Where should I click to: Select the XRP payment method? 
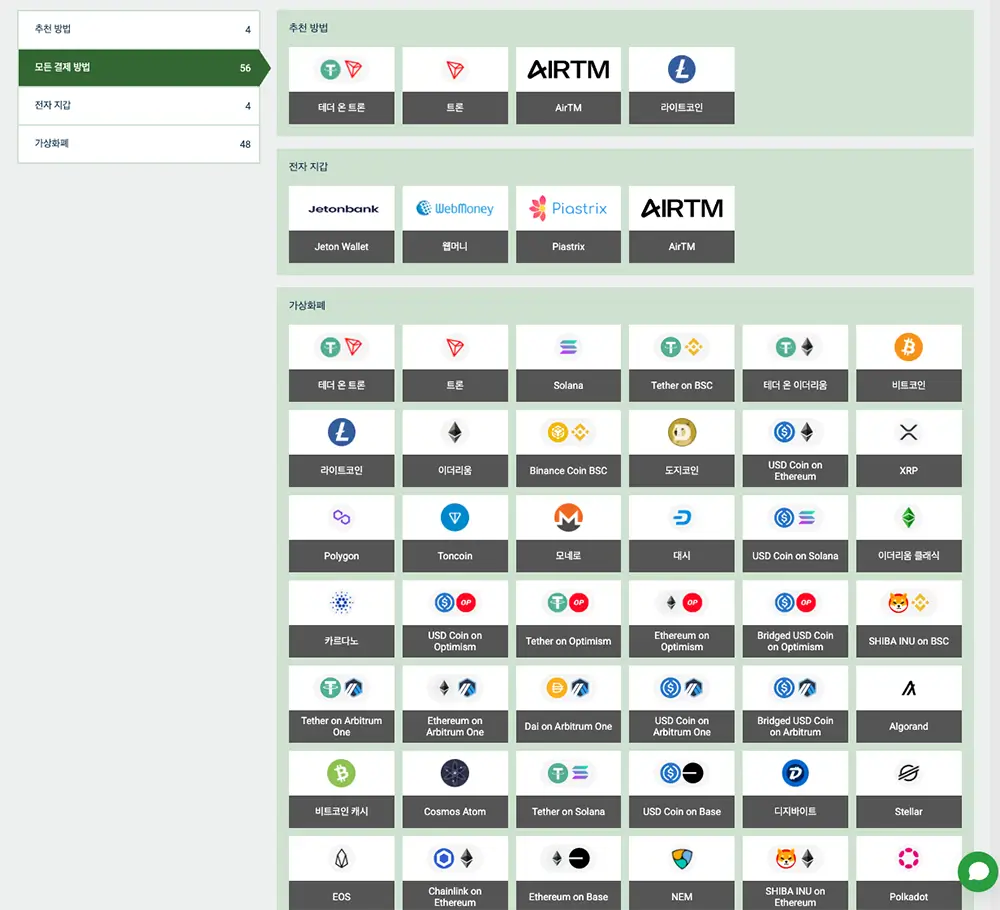coord(909,449)
